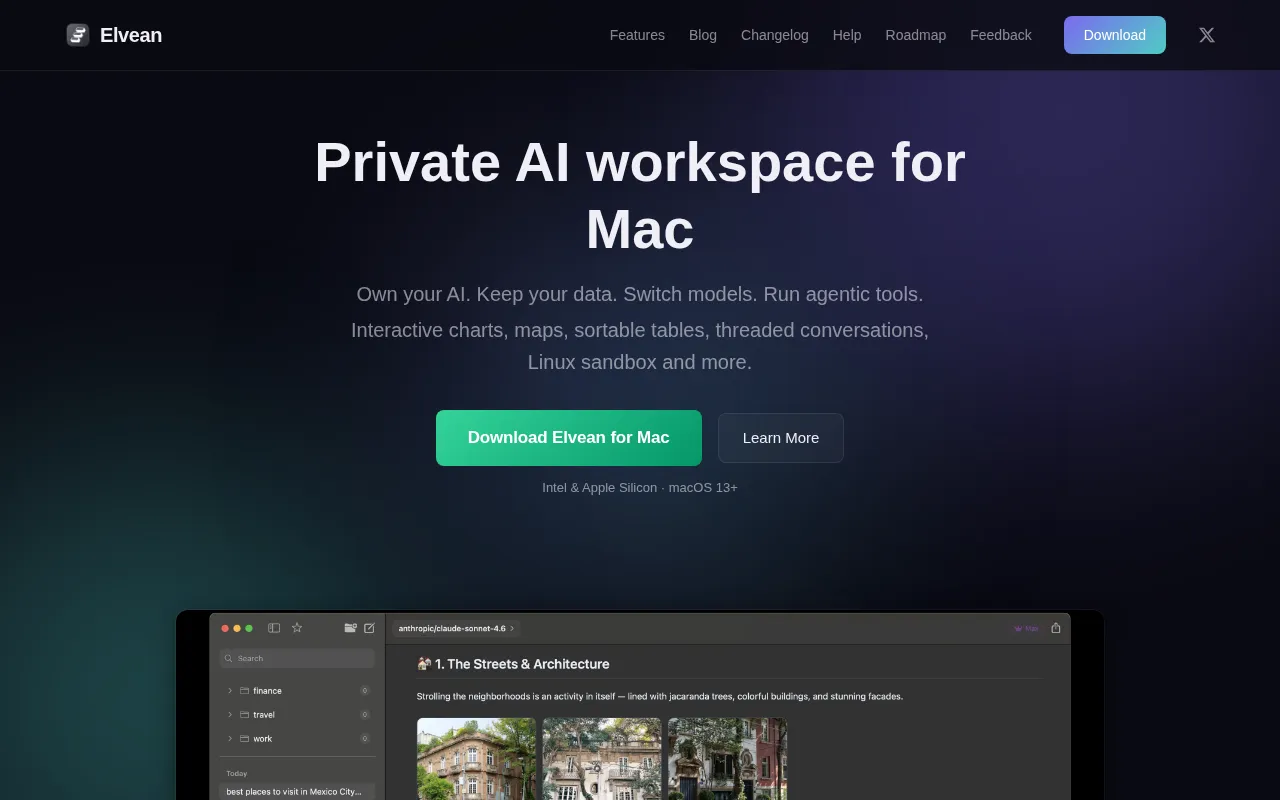Image resolution: width=1280 pixels, height=800 pixels.
Task: Click the compose new chat icon
Action: (x=369, y=628)
